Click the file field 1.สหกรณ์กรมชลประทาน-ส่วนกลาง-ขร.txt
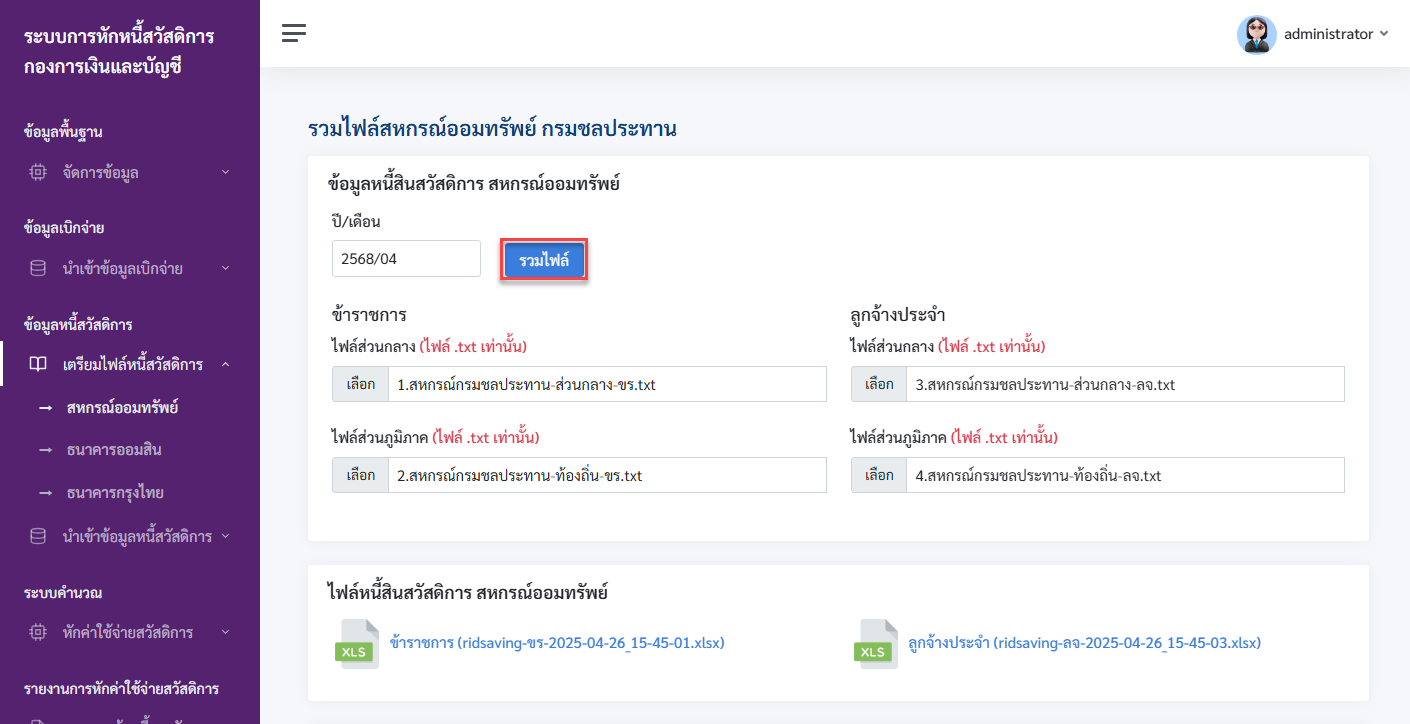 coord(607,384)
